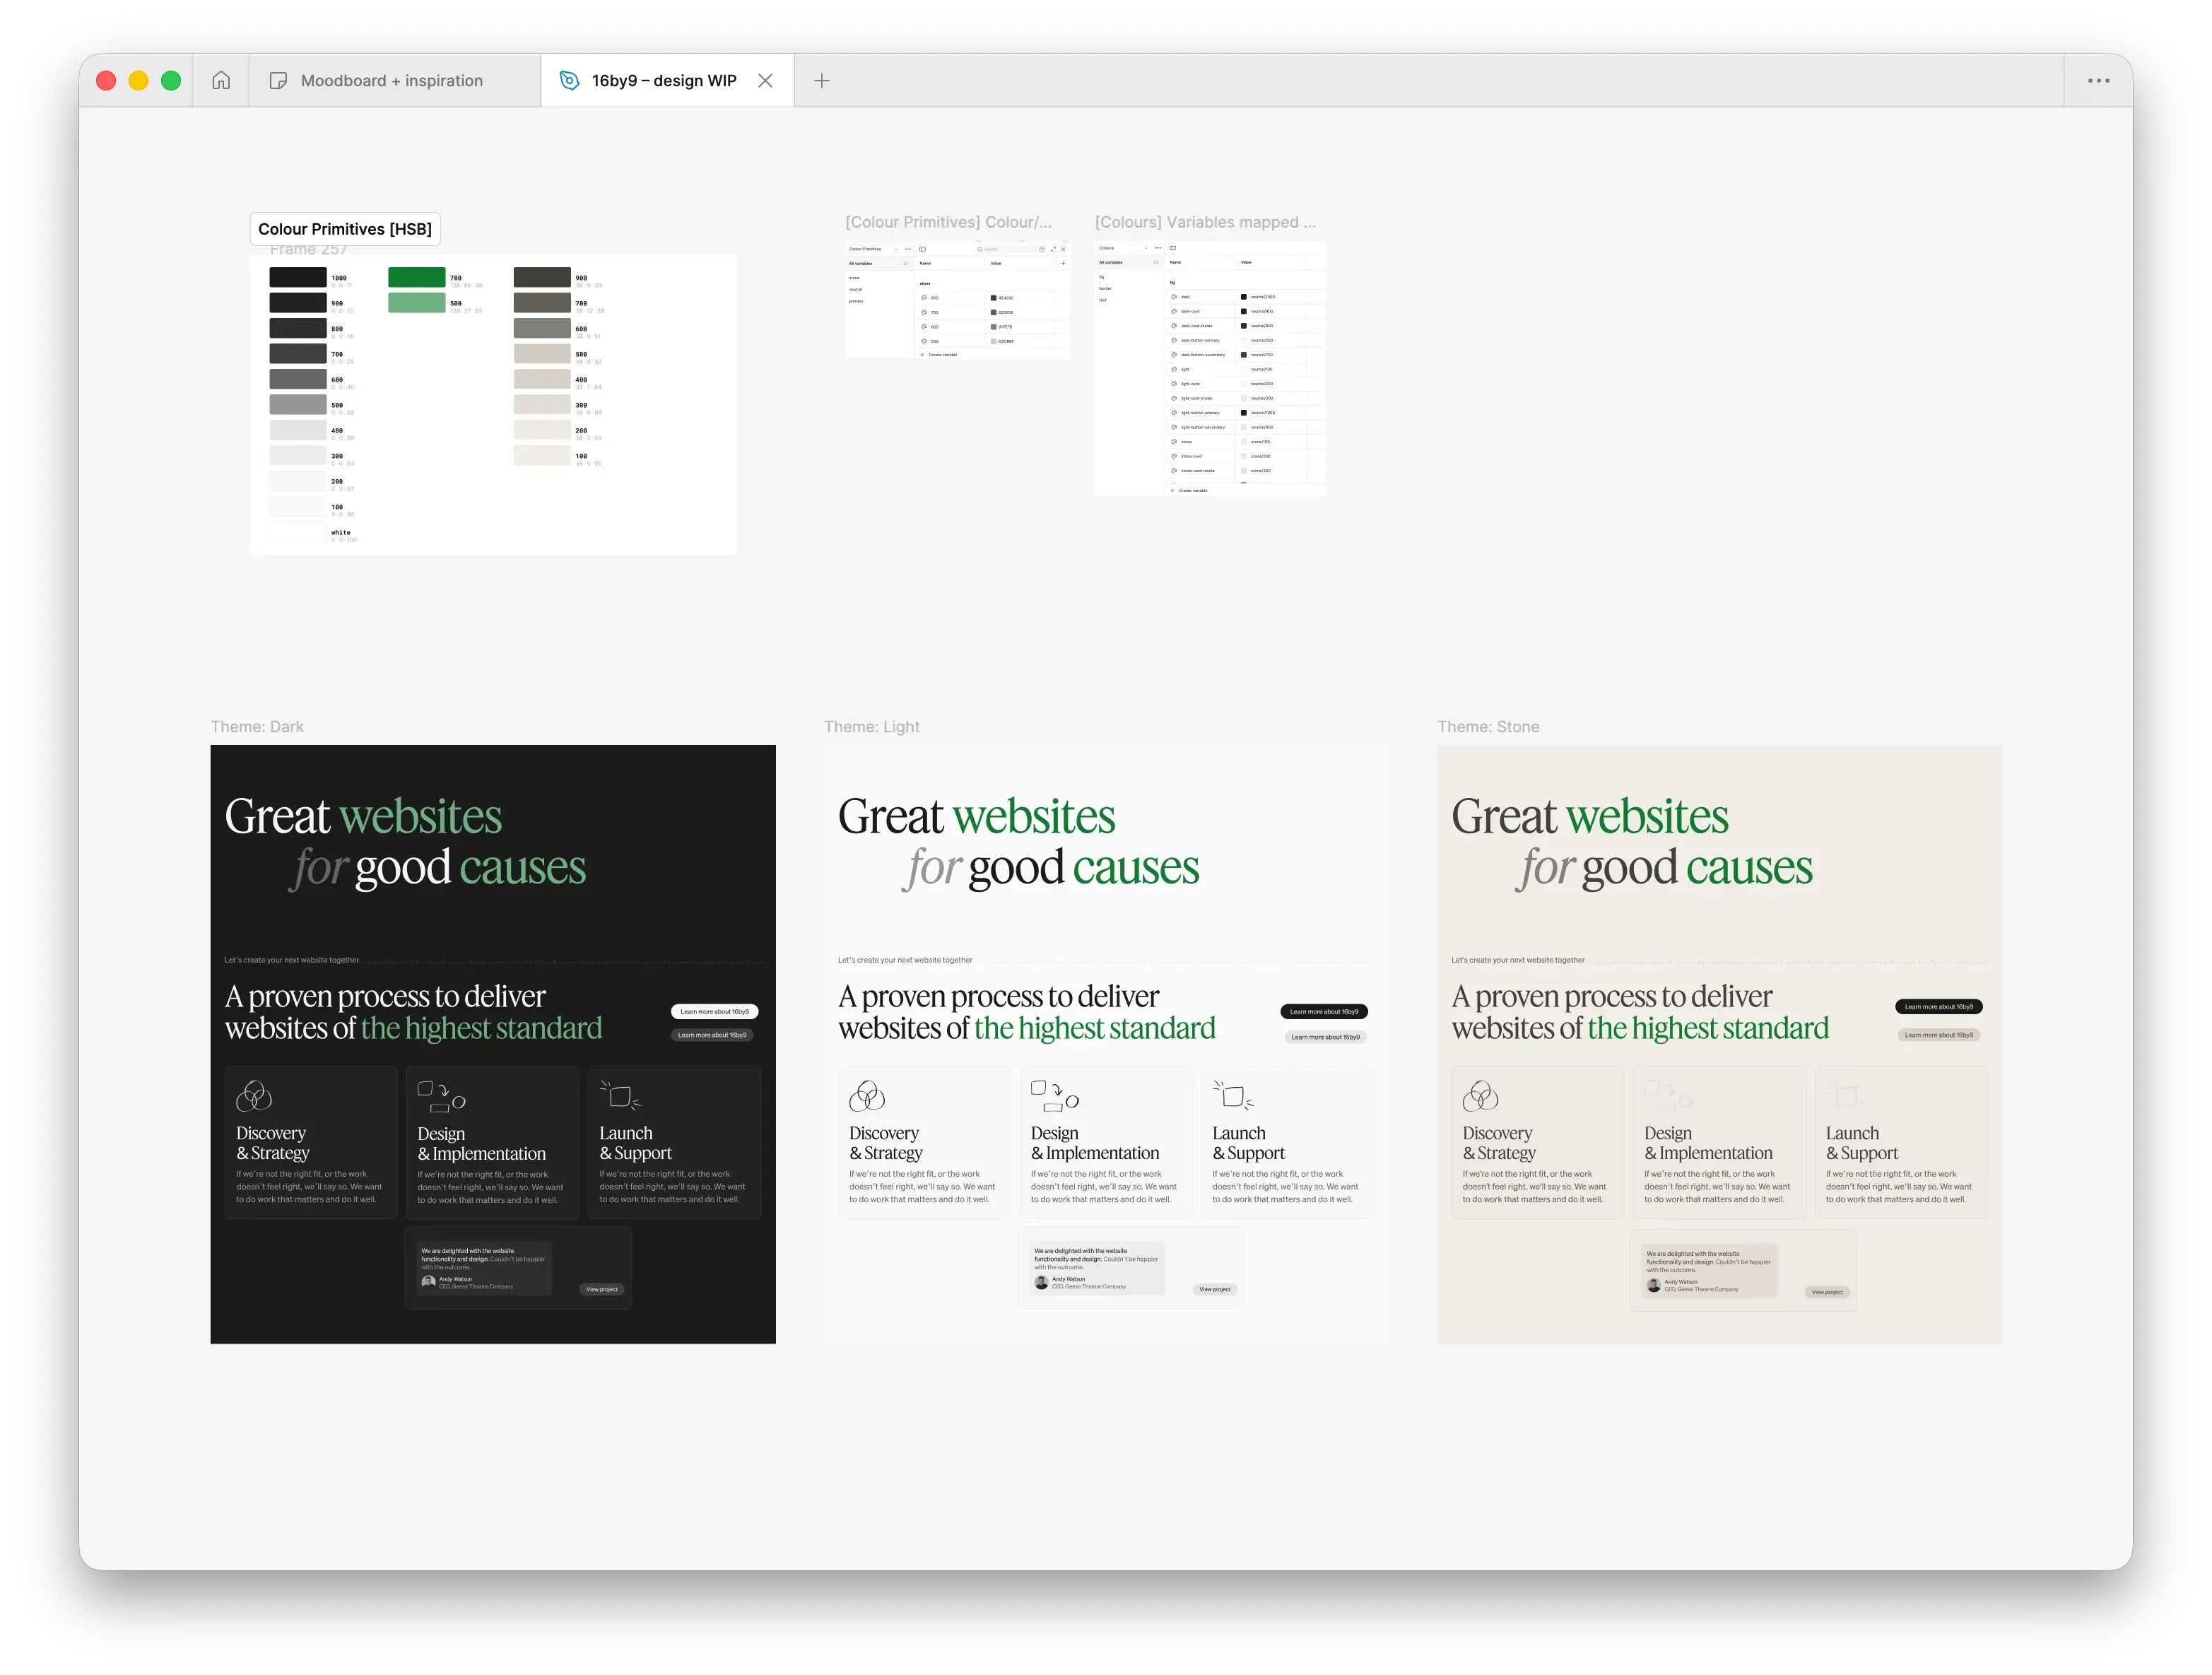The width and height of the screenshot is (2212, 1675).
Task: Click black Learn more button in Stone theme
Action: [1938, 1006]
